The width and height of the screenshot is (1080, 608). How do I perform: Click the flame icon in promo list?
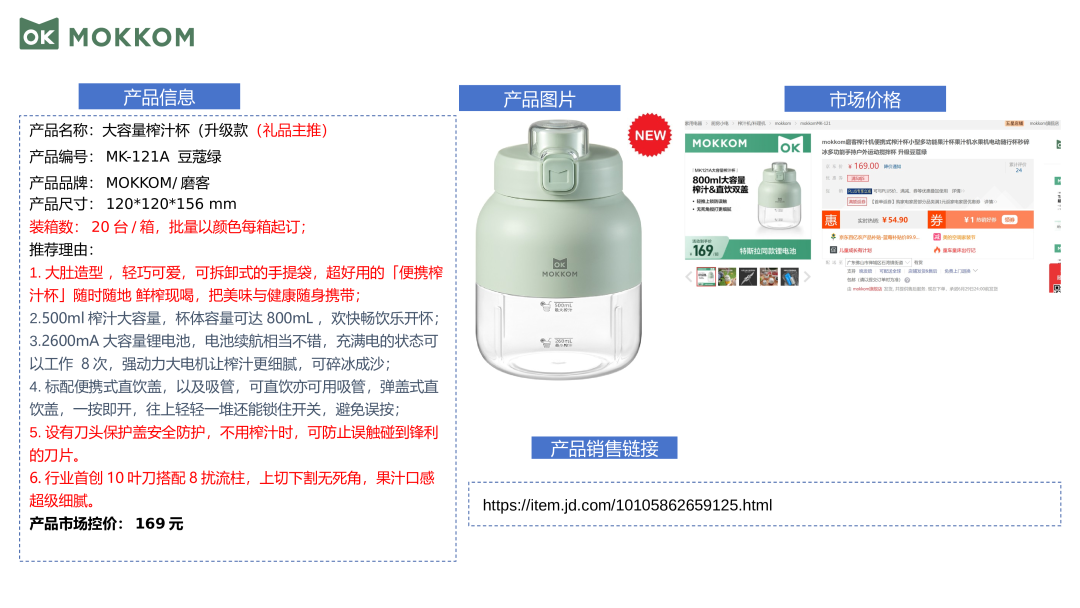point(937,250)
